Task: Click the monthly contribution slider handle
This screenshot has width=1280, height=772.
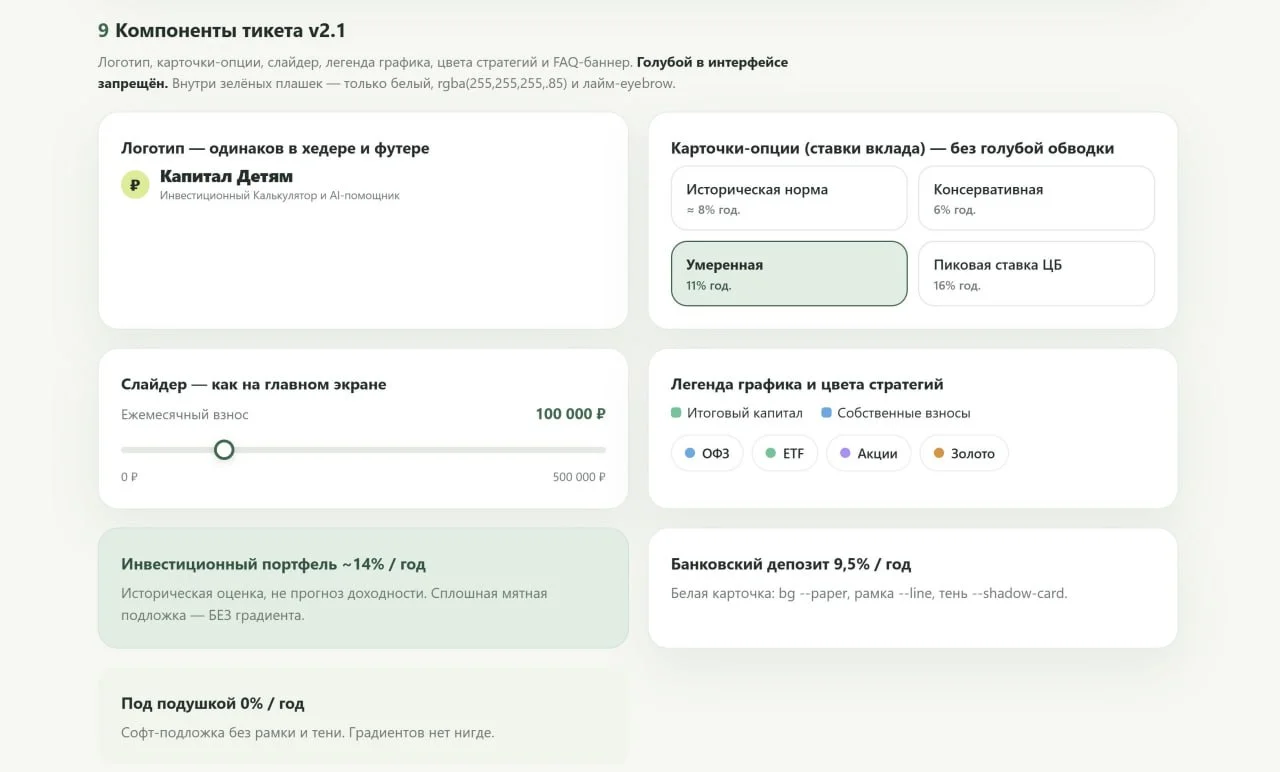Action: 224,450
